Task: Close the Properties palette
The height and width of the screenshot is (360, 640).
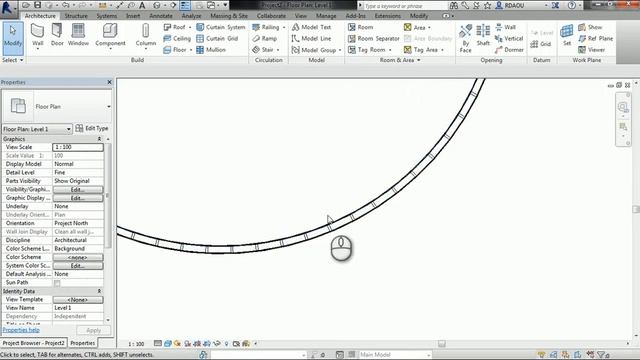Action: 109,82
